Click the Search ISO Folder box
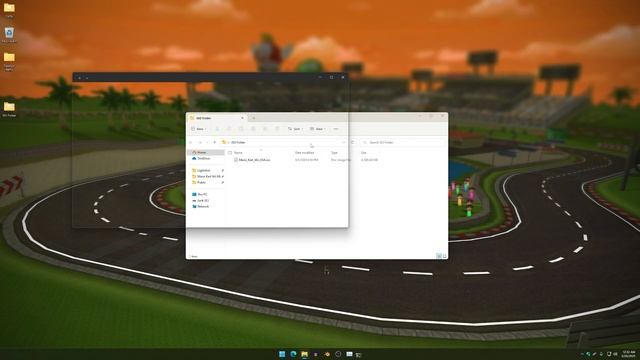 point(402,142)
